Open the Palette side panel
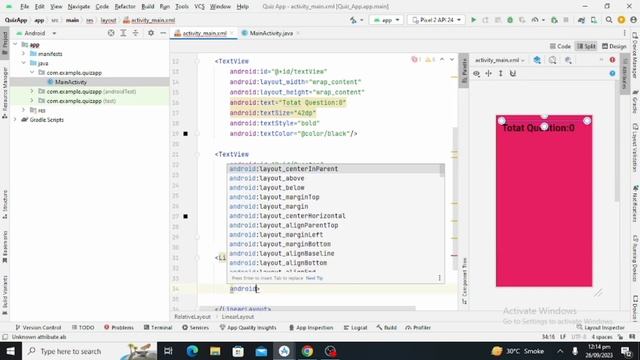640x360 pixels. (x=464, y=71)
